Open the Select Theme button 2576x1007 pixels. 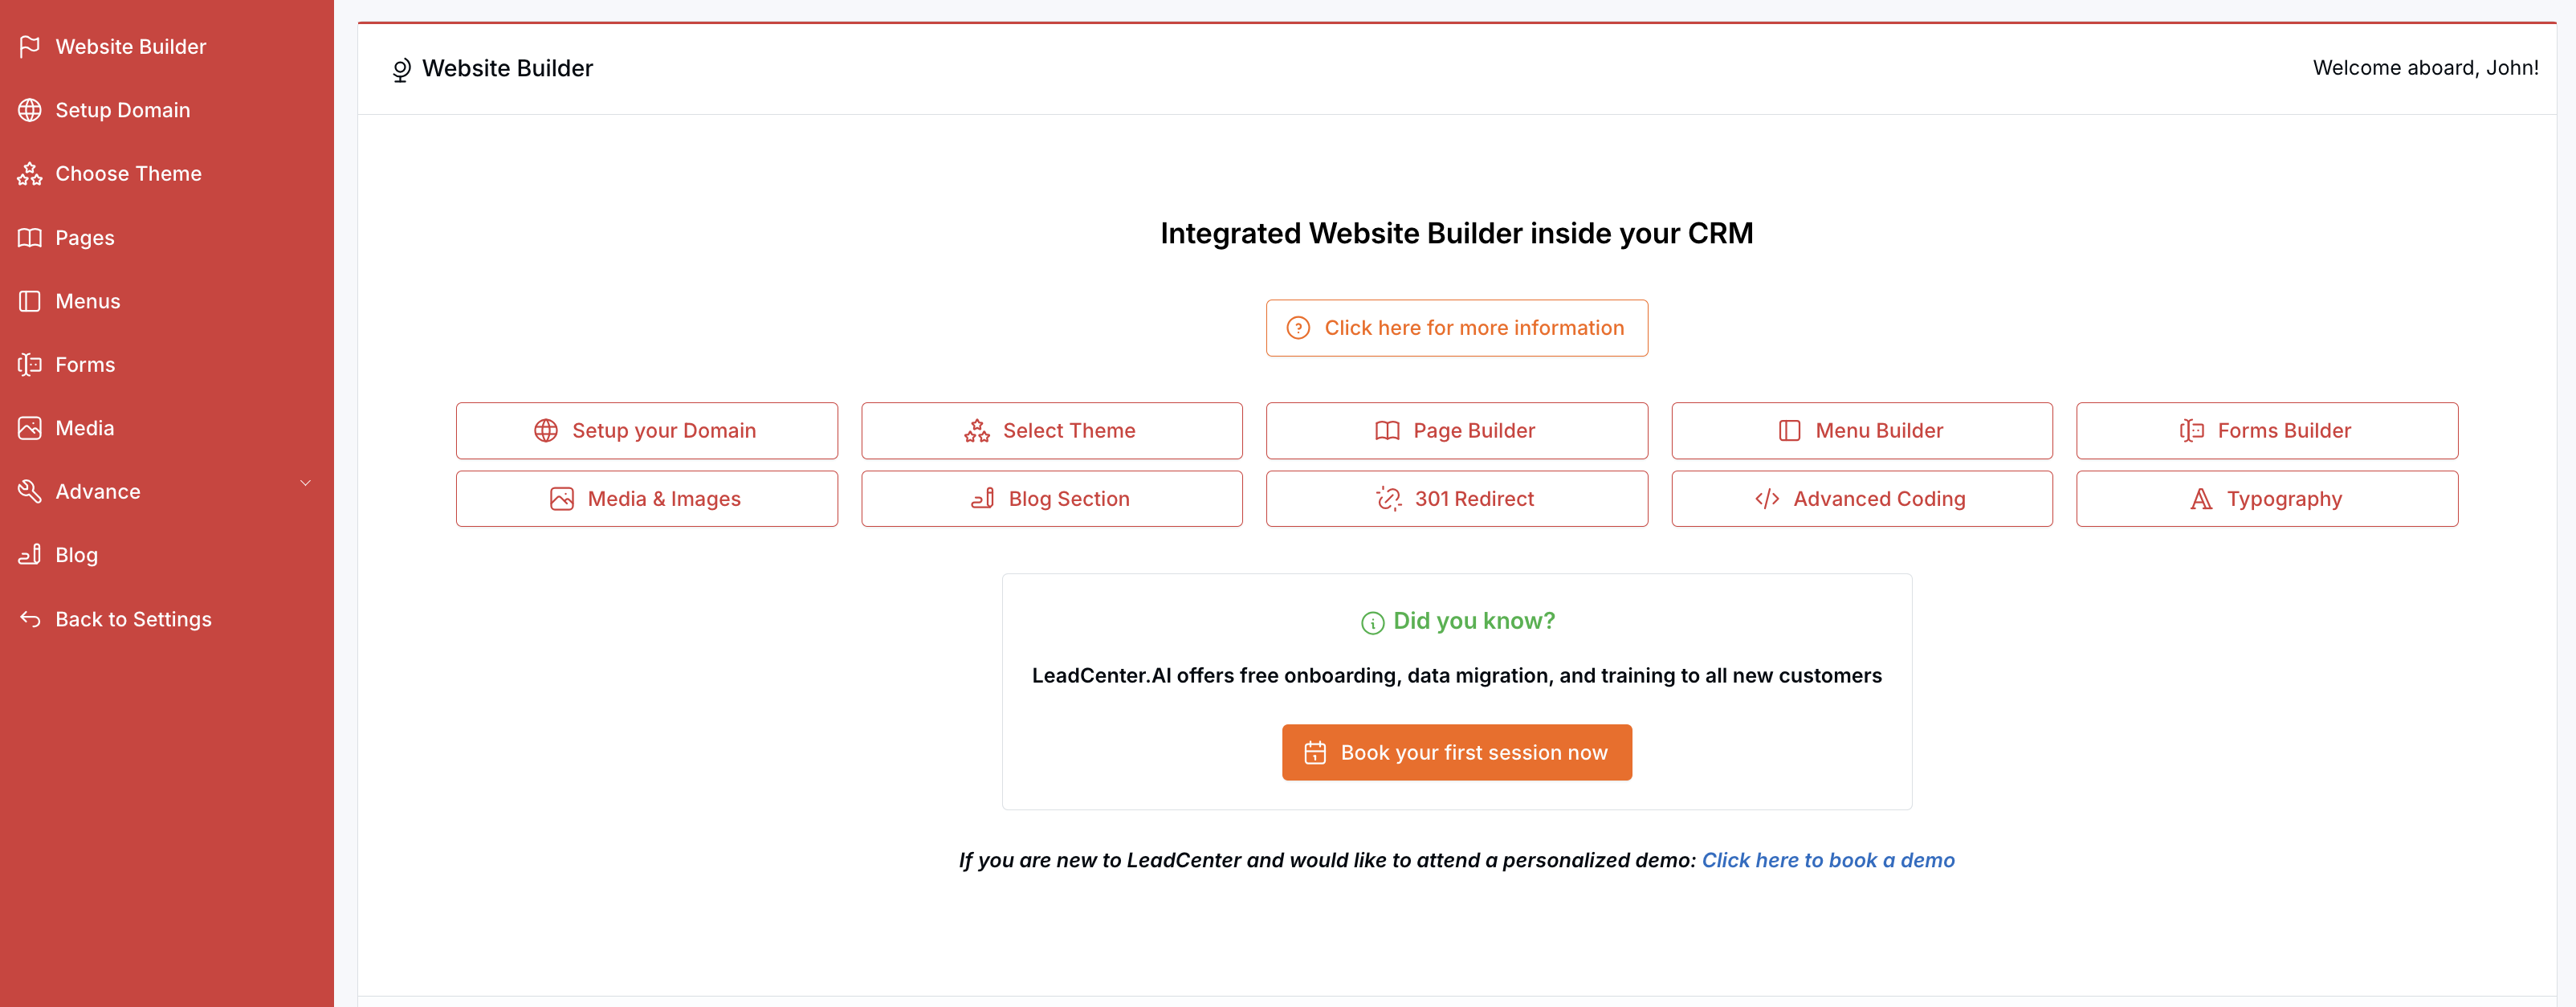coord(1051,431)
